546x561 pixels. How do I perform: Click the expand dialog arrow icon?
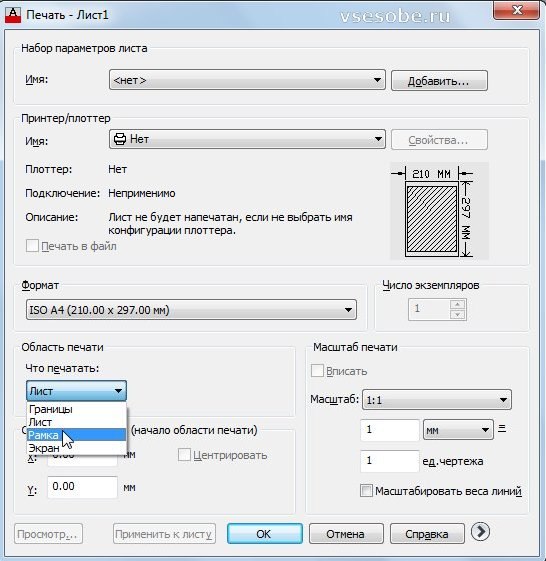coord(480,532)
